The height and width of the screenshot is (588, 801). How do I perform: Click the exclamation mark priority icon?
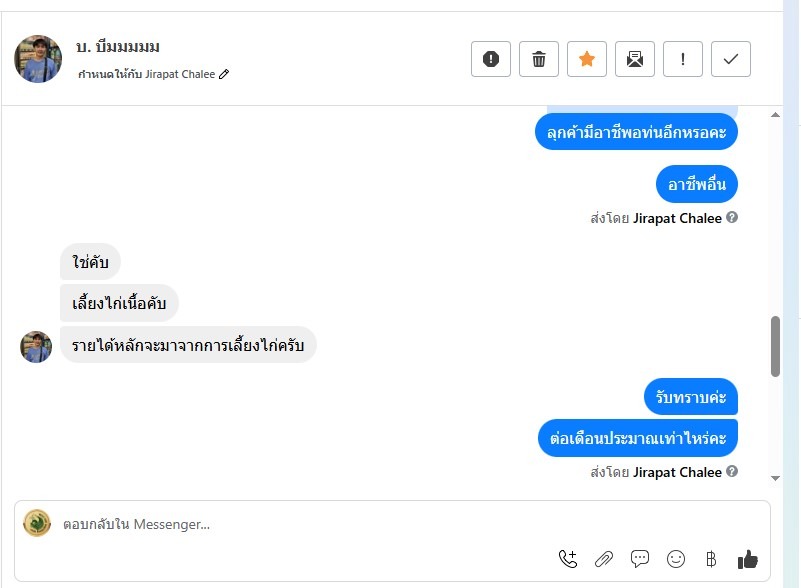[x=683, y=59]
